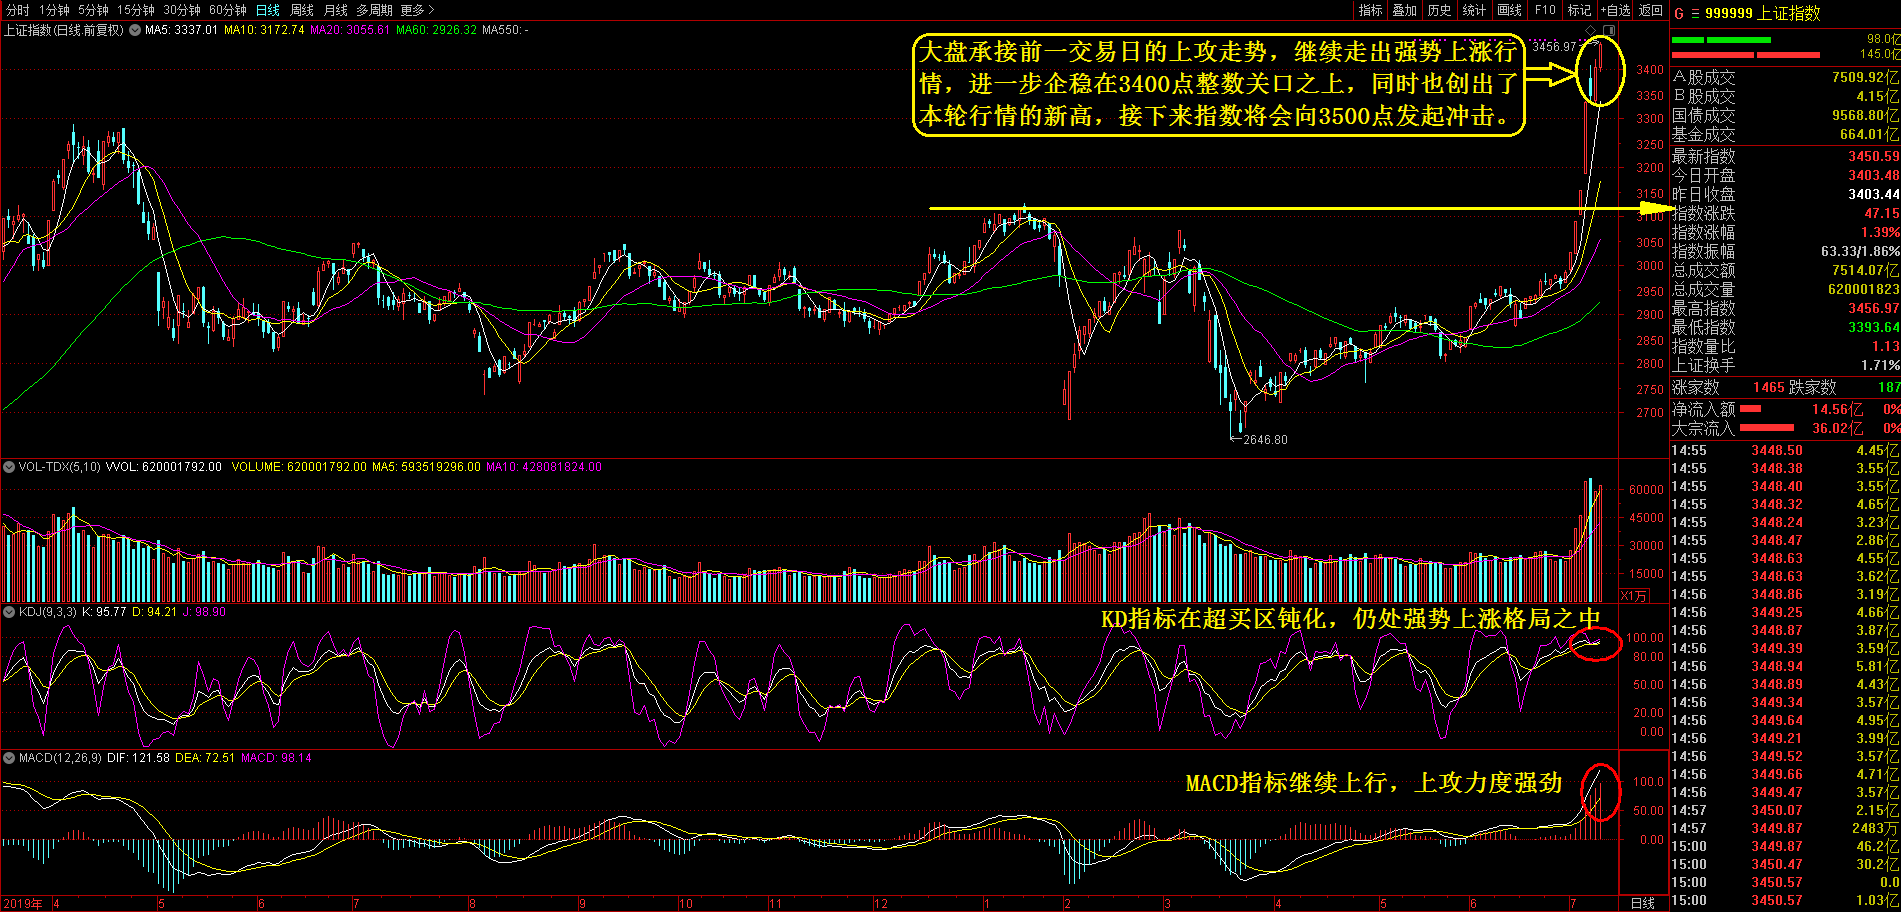Click month 12 marker on time axis
This screenshot has width=1901, height=912.
coord(880,904)
